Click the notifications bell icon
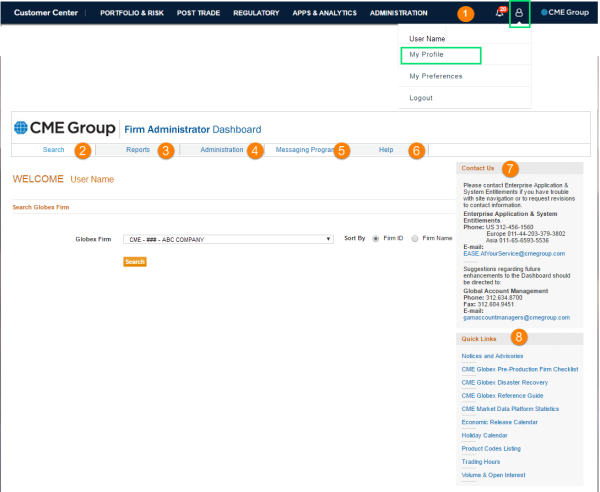This screenshot has height=492, width=600. pyautogui.click(x=499, y=13)
